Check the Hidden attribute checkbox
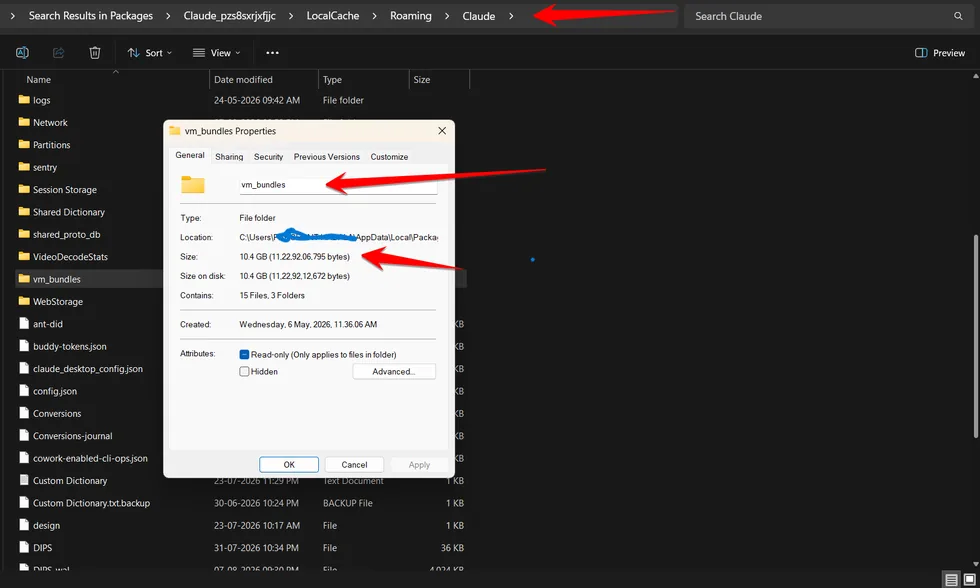Screen dimensions: 980x588 tap(244, 371)
